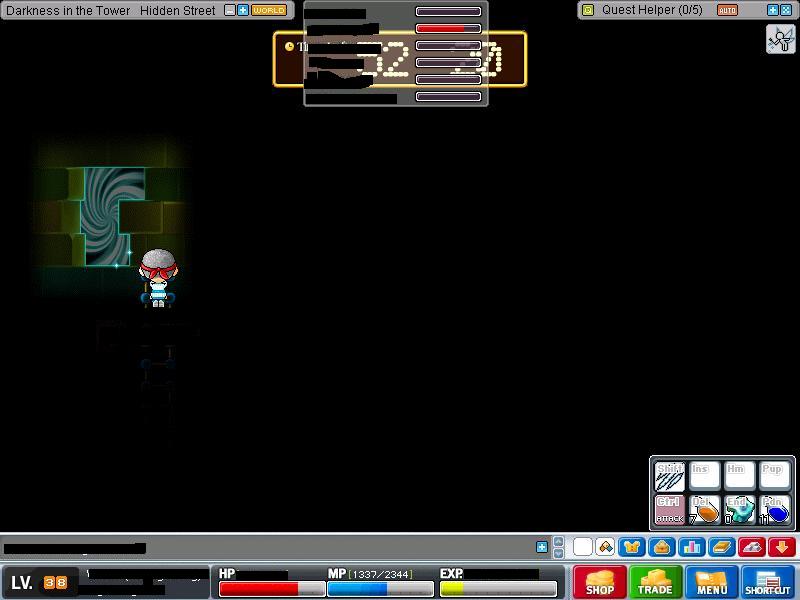Open the Skill book icon button
This screenshot has width=800, height=600.
722,547
